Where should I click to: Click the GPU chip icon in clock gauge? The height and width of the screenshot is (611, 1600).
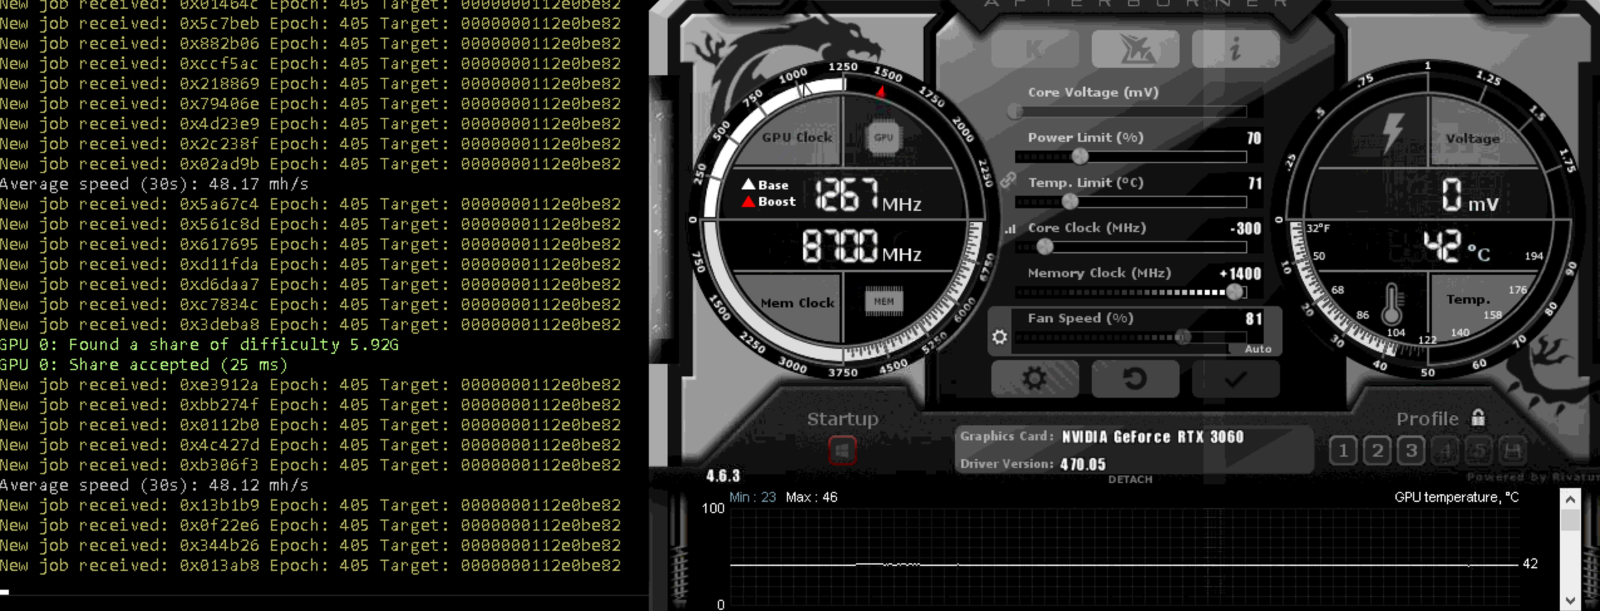pos(883,137)
